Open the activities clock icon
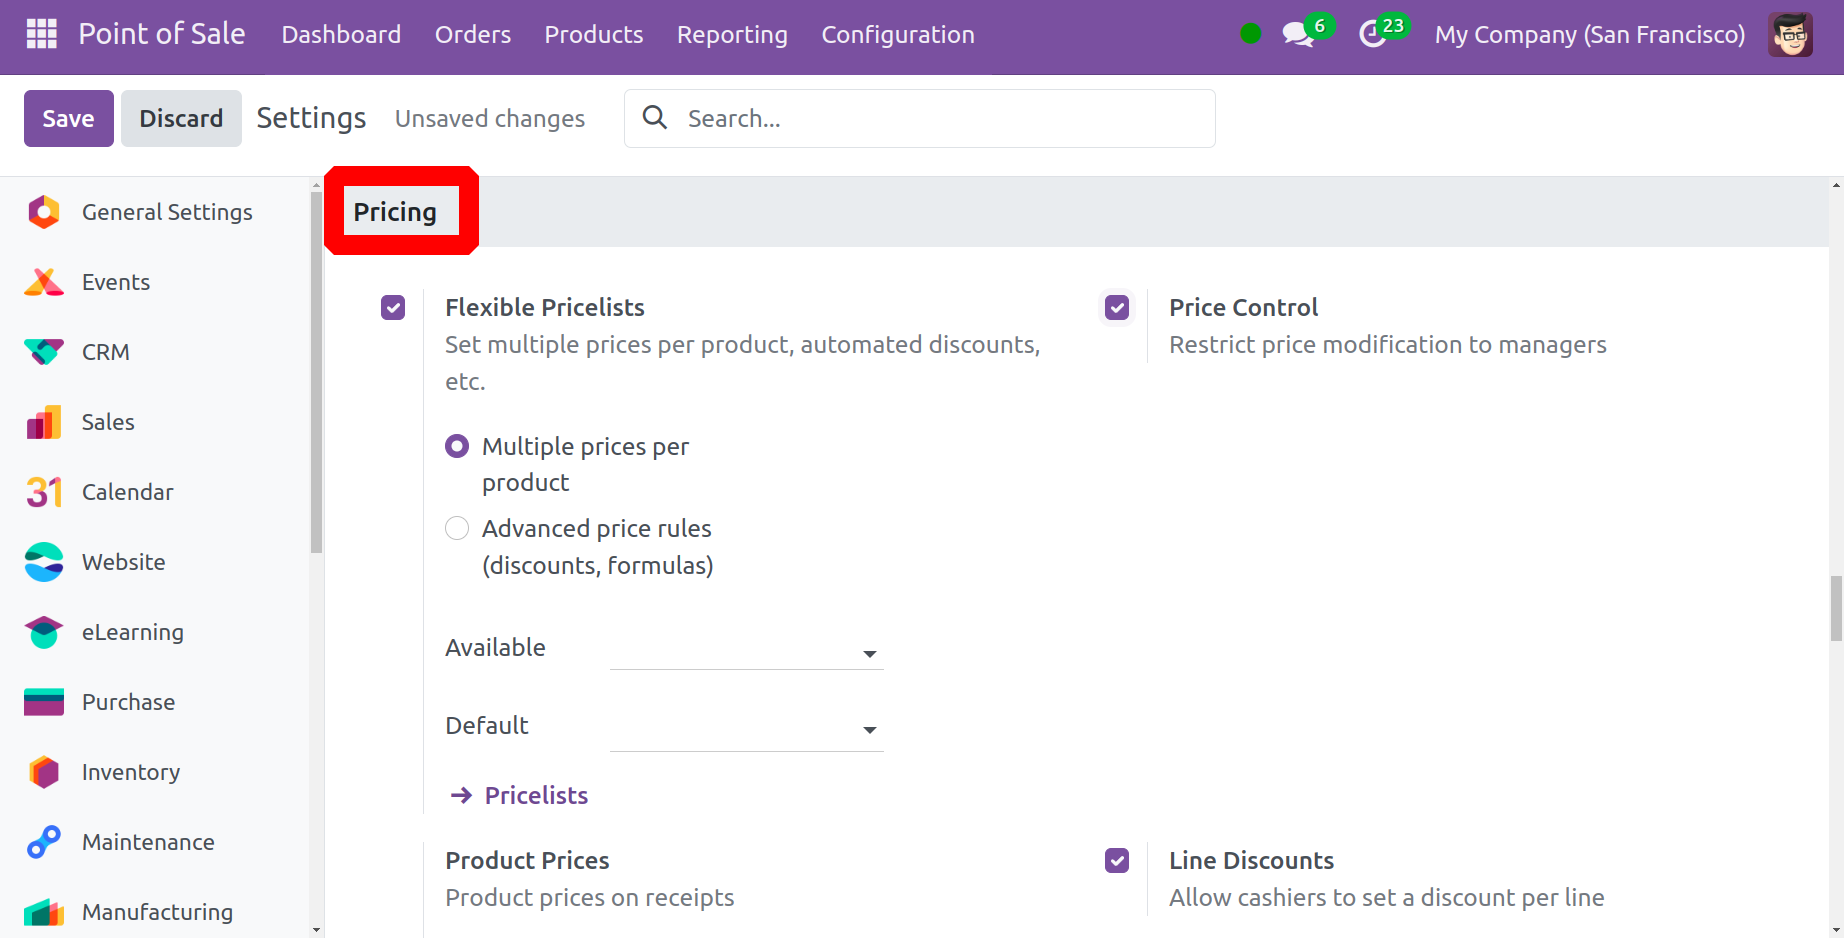Screen dimensions: 1844x938 [1373, 34]
